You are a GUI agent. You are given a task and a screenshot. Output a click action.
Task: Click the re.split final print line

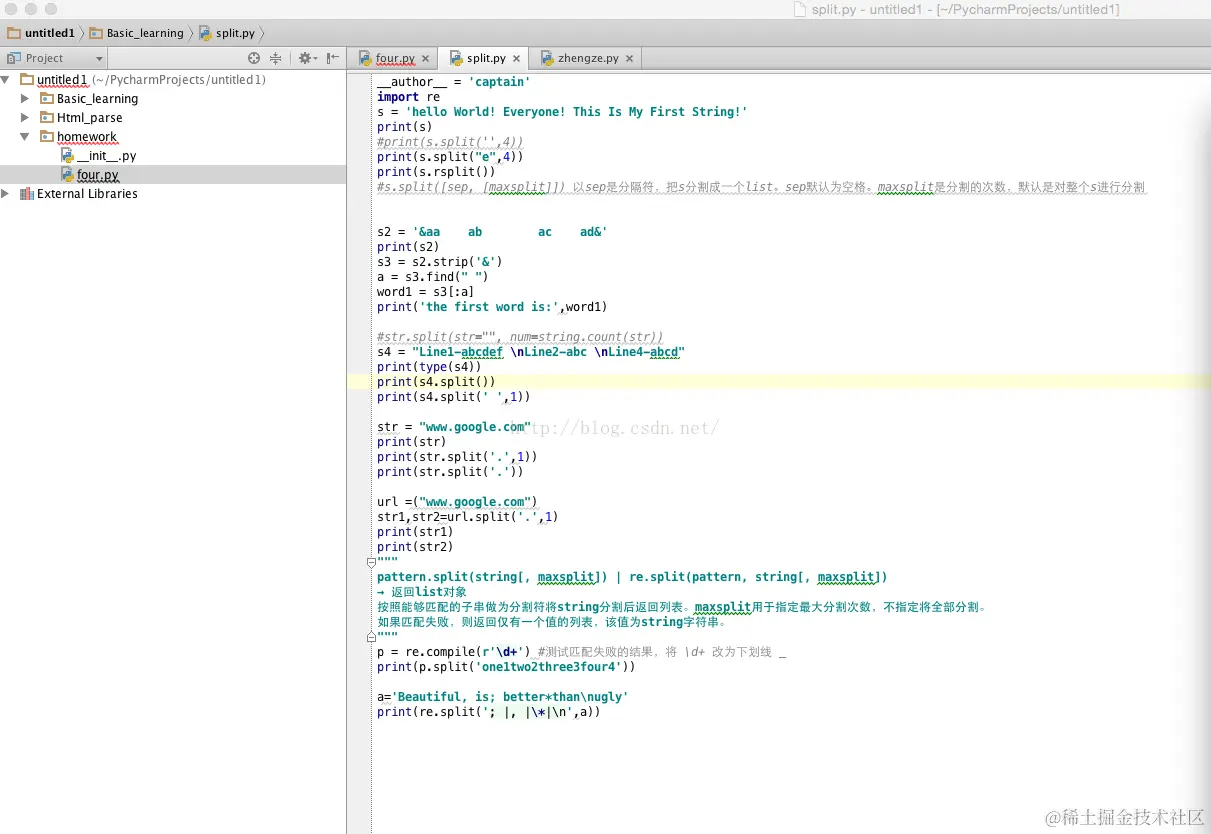(488, 712)
